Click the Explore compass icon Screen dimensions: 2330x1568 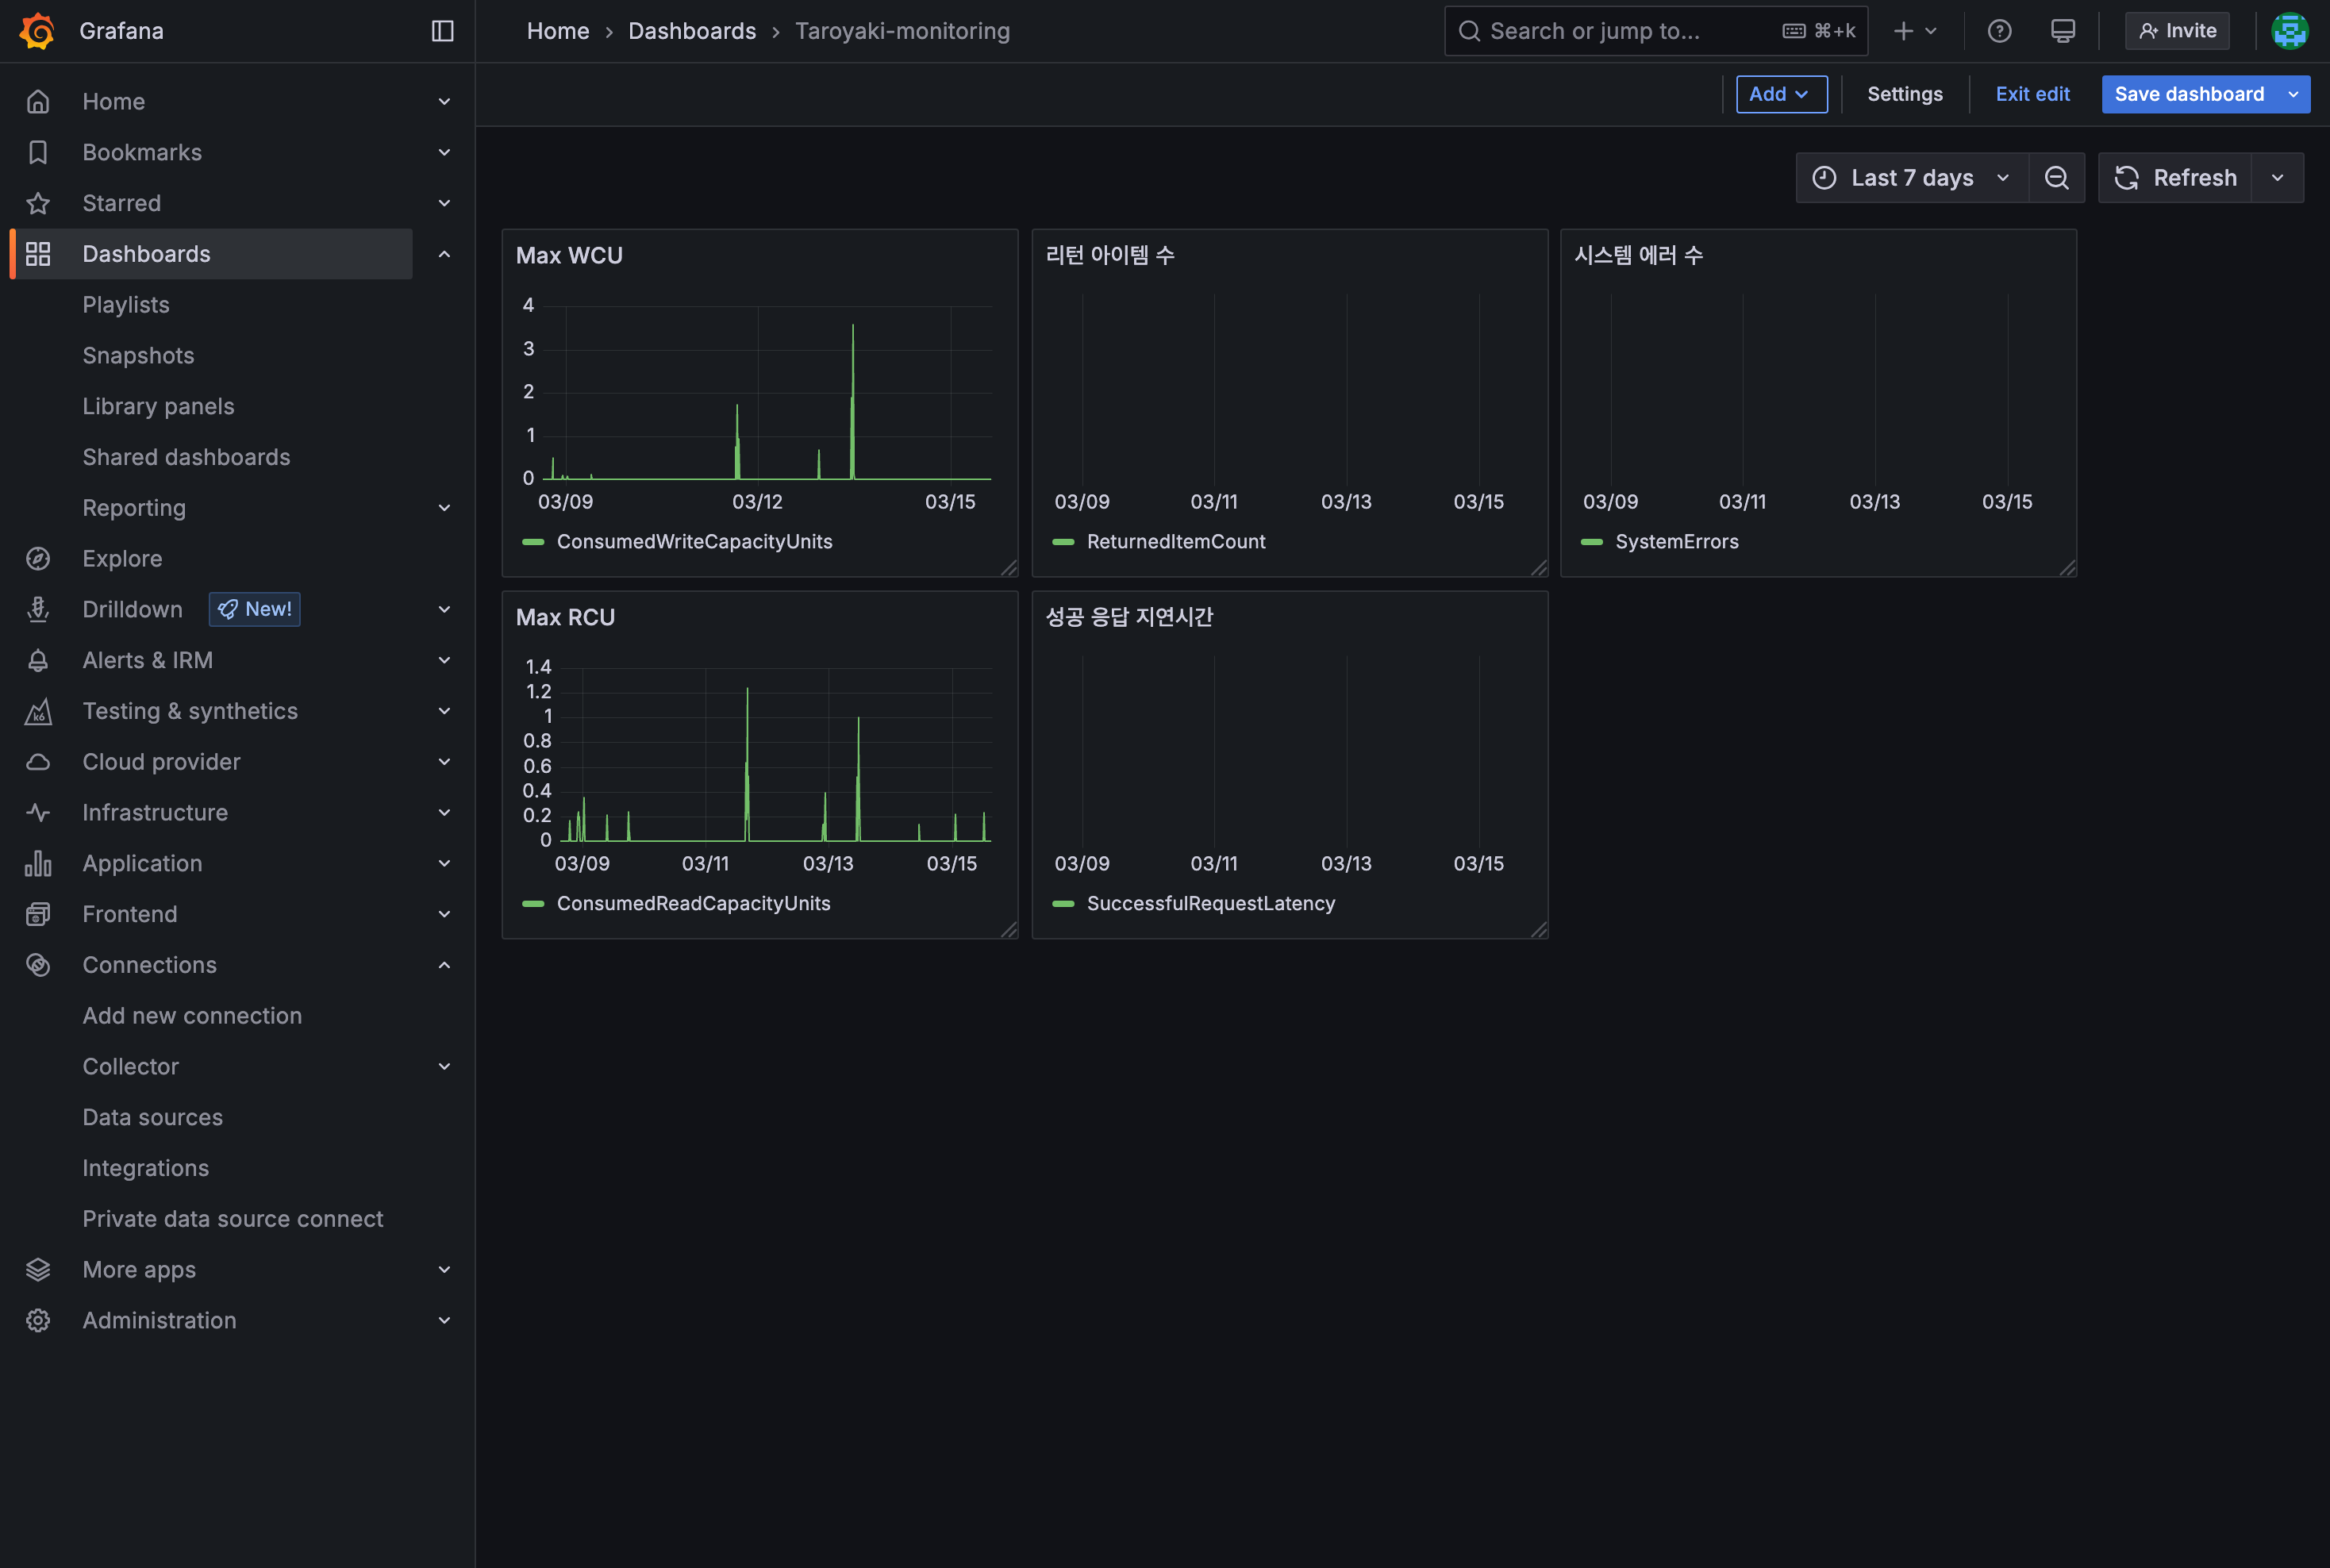(x=38, y=559)
